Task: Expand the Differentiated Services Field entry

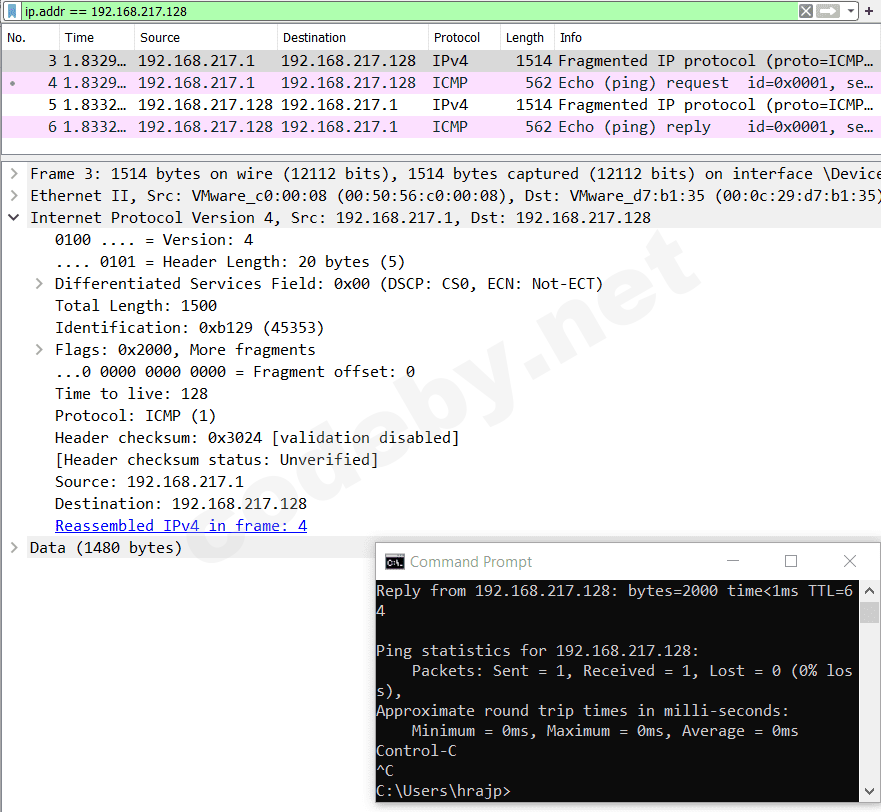Action: pyautogui.click(x=38, y=283)
